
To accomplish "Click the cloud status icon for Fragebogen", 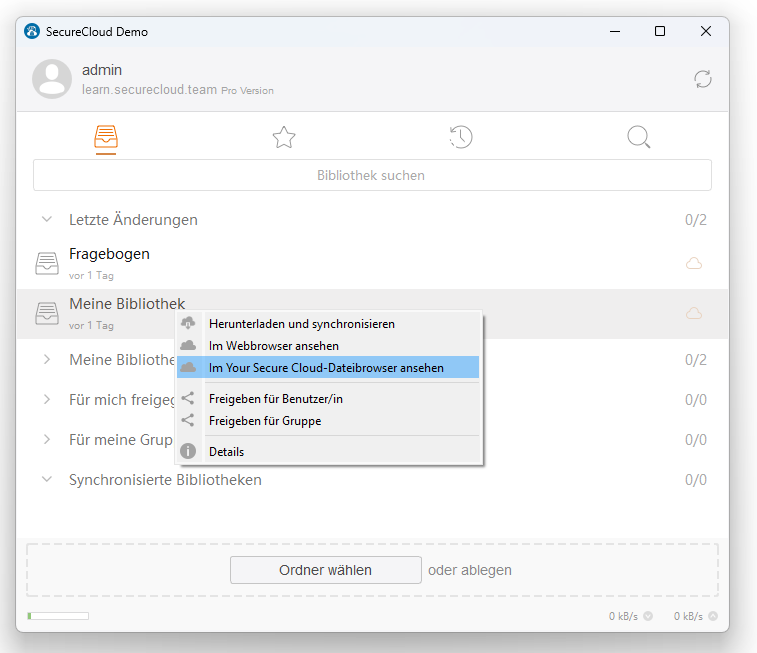I will pyautogui.click(x=694, y=264).
